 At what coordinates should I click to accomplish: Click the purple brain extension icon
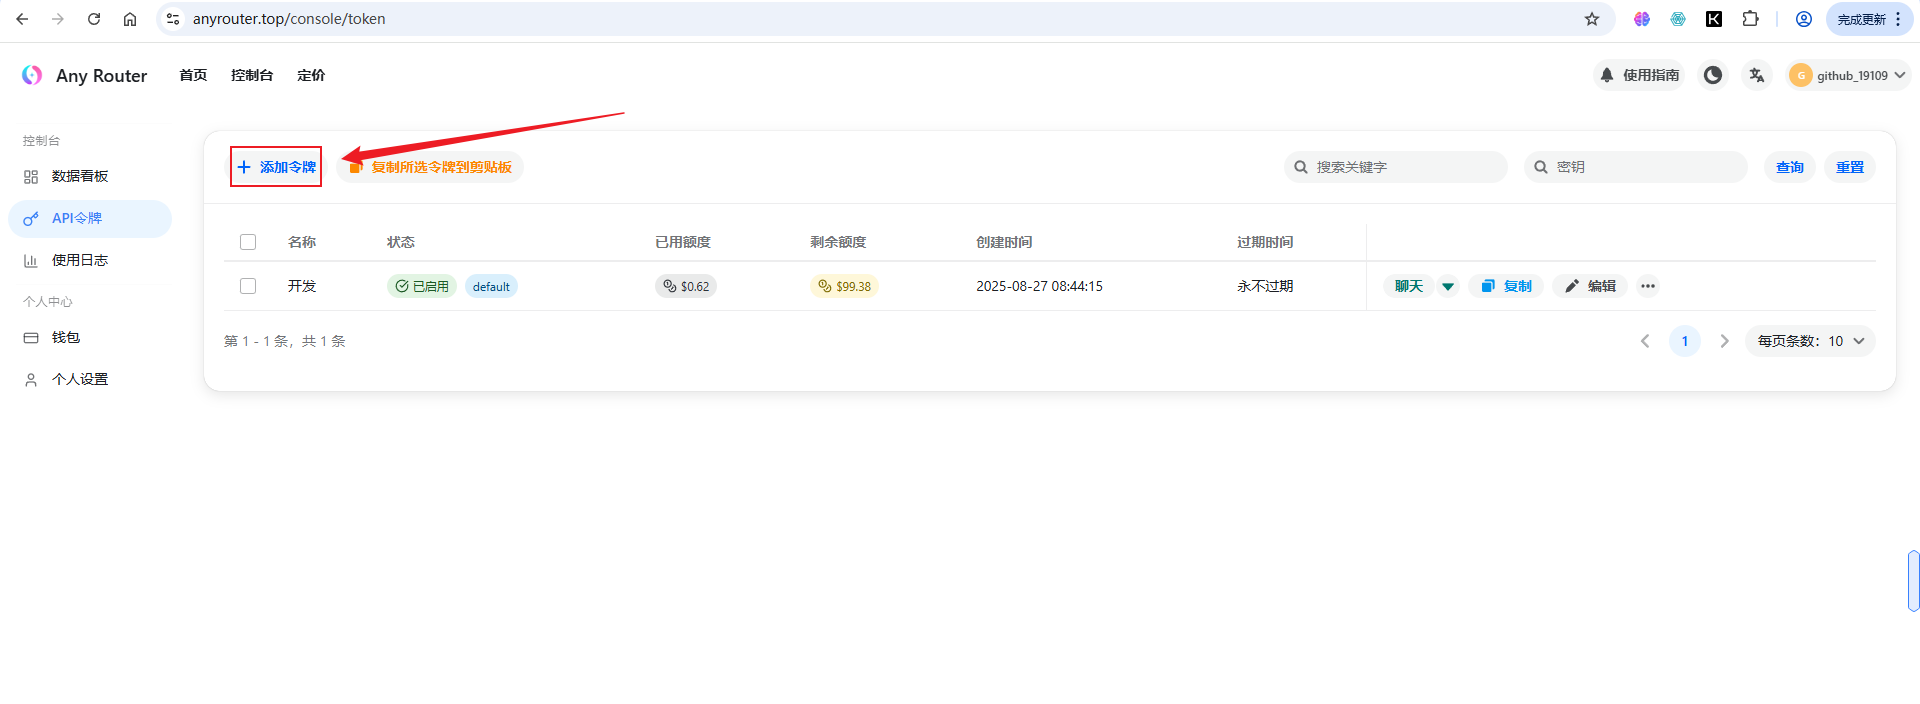1642,19
